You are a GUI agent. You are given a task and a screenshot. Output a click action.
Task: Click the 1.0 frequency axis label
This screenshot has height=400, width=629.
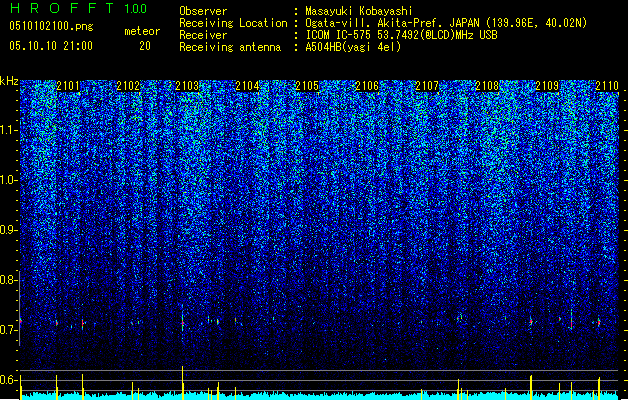(x=8, y=180)
